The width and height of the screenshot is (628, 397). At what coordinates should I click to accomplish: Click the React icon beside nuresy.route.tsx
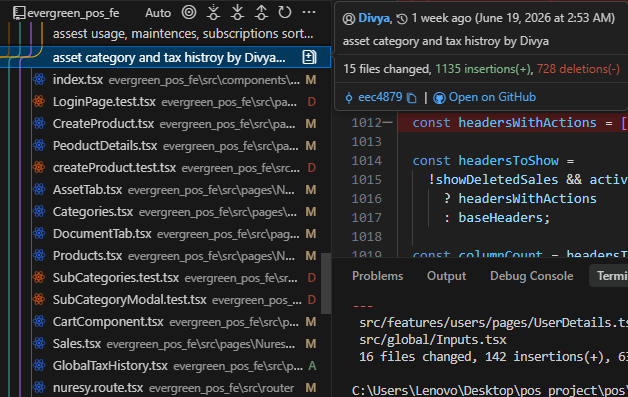(x=39, y=388)
